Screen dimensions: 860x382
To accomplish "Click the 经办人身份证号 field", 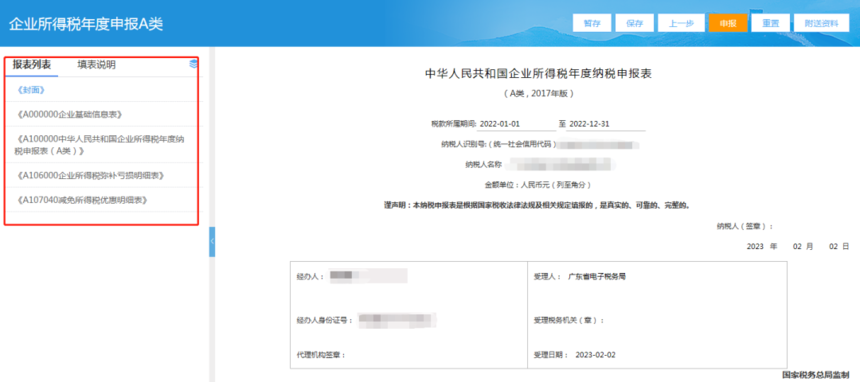I will 397,321.
